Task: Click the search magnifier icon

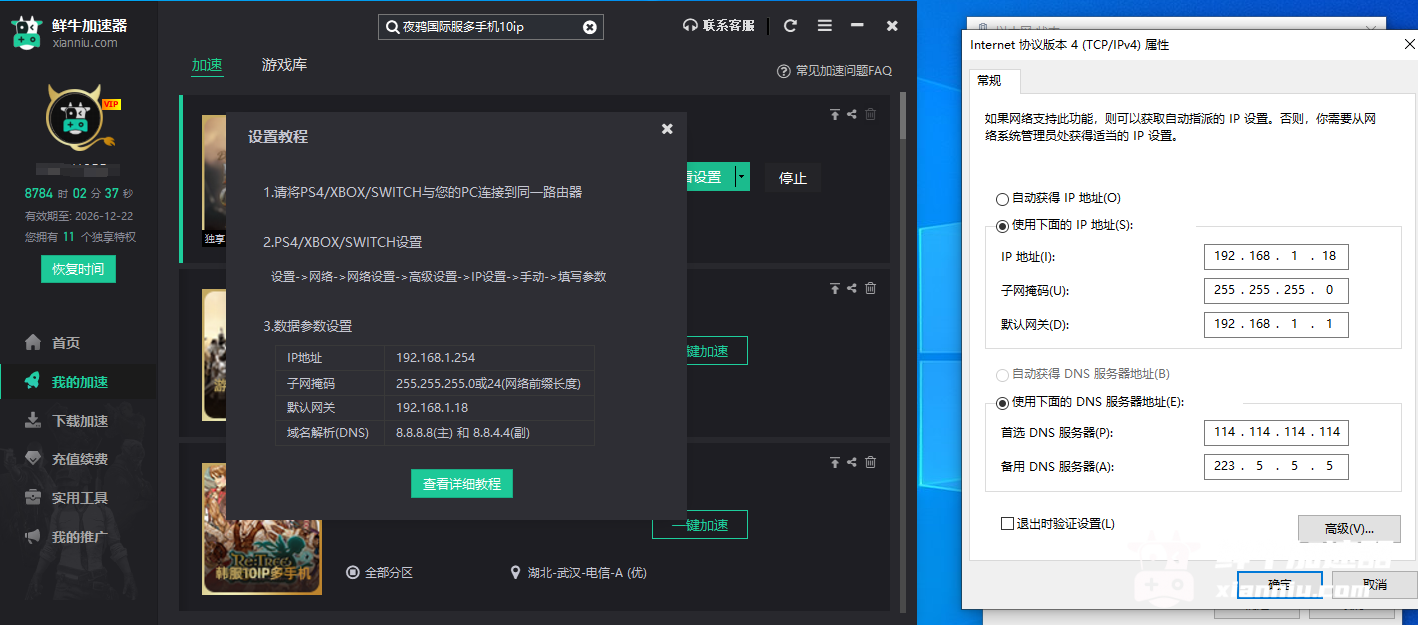Action: 391,27
